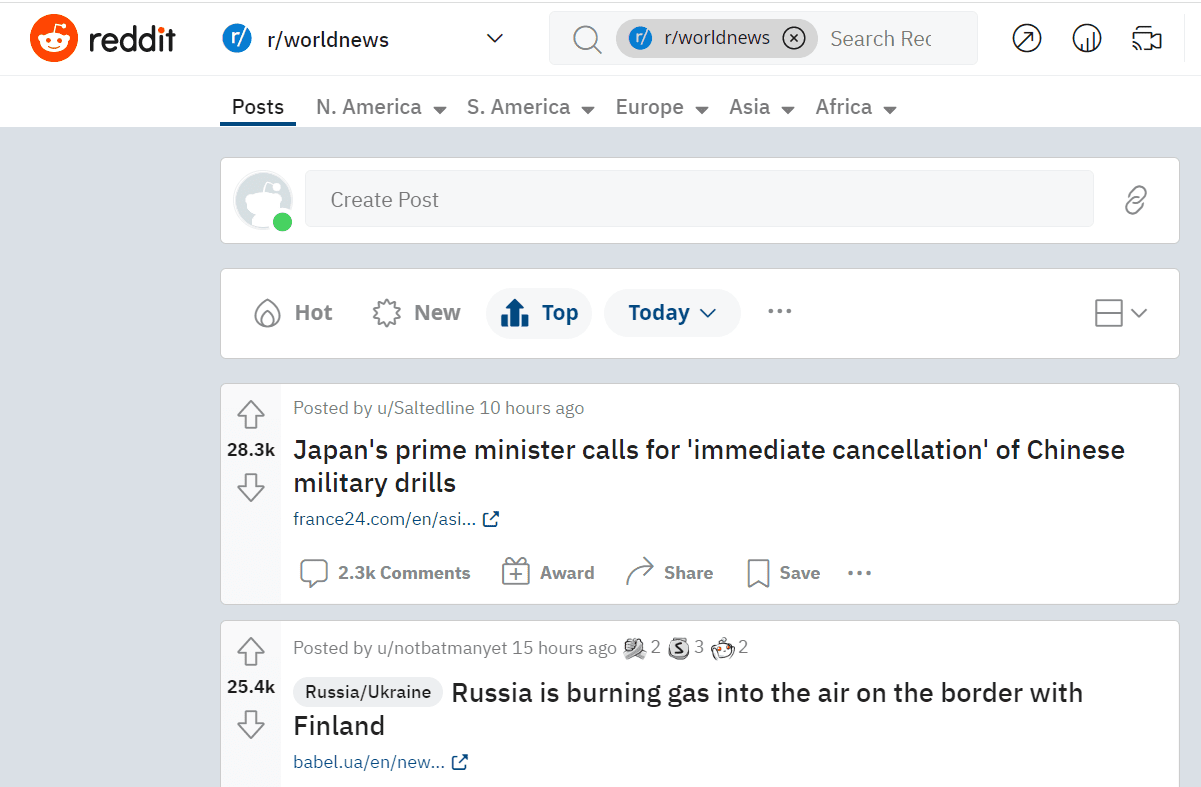Screen dimensions: 1201x787
Task: Expand the r/worldnews community dropdown
Action: (494, 39)
